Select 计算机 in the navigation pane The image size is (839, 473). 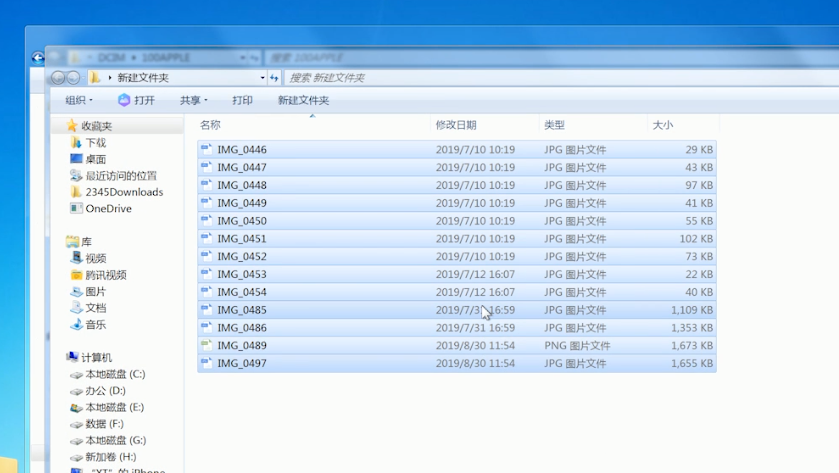point(96,357)
